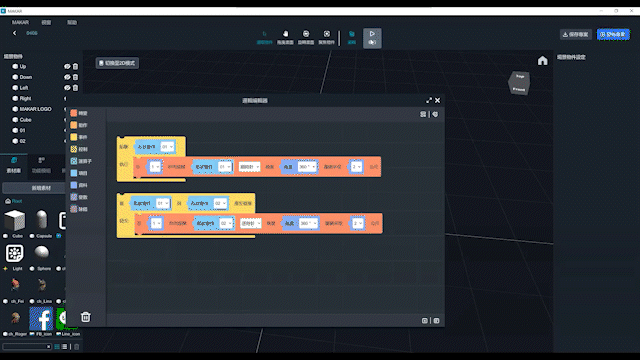Click the add new asset button
The width and height of the screenshot is (640, 360).
point(34,188)
